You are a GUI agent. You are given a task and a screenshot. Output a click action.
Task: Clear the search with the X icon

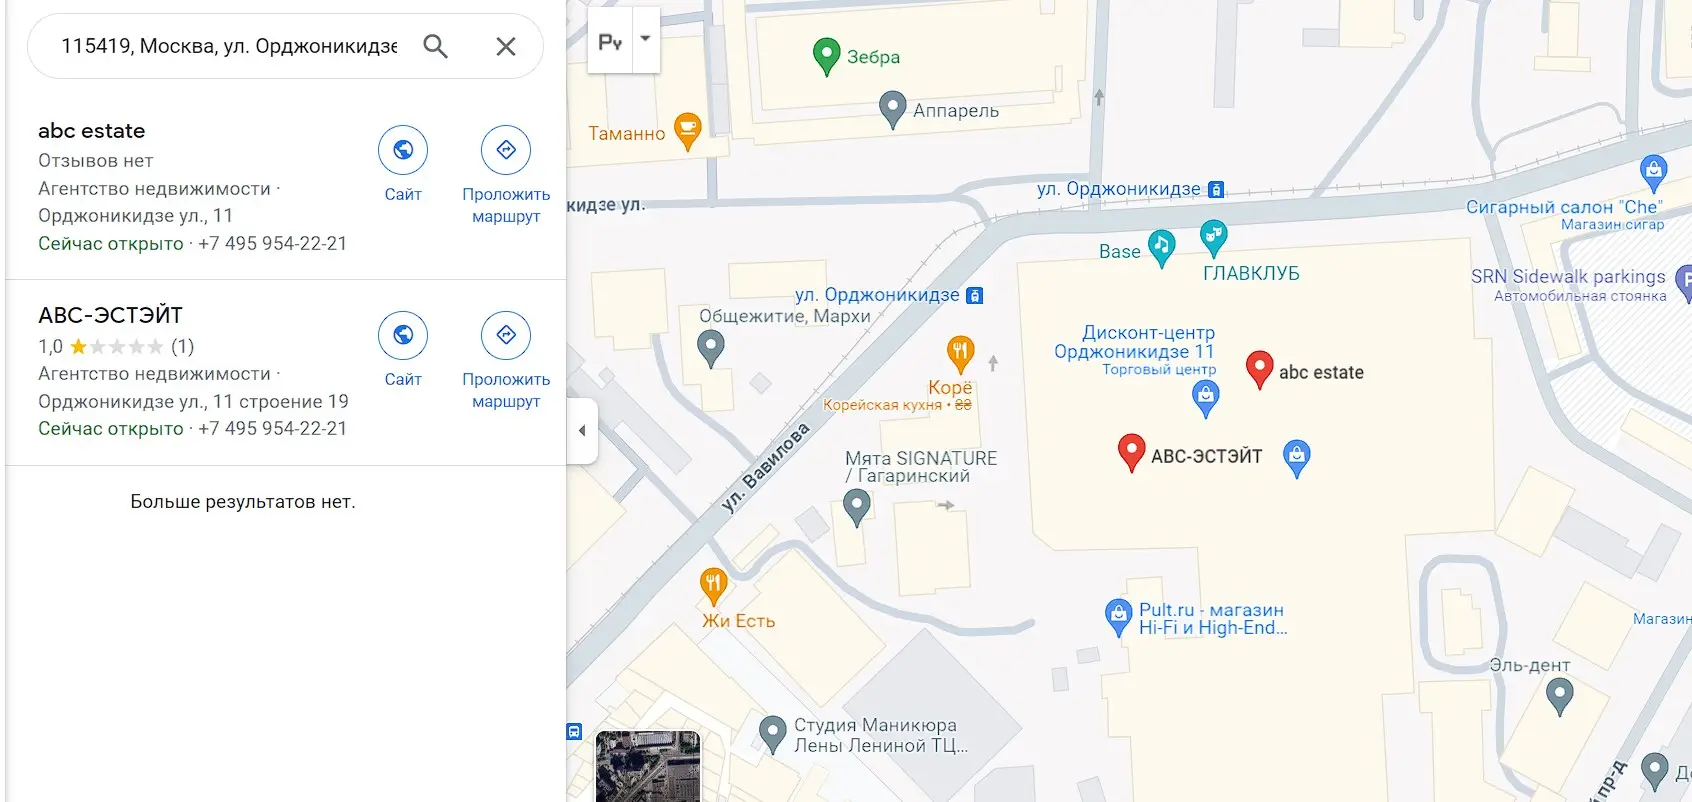click(x=506, y=46)
